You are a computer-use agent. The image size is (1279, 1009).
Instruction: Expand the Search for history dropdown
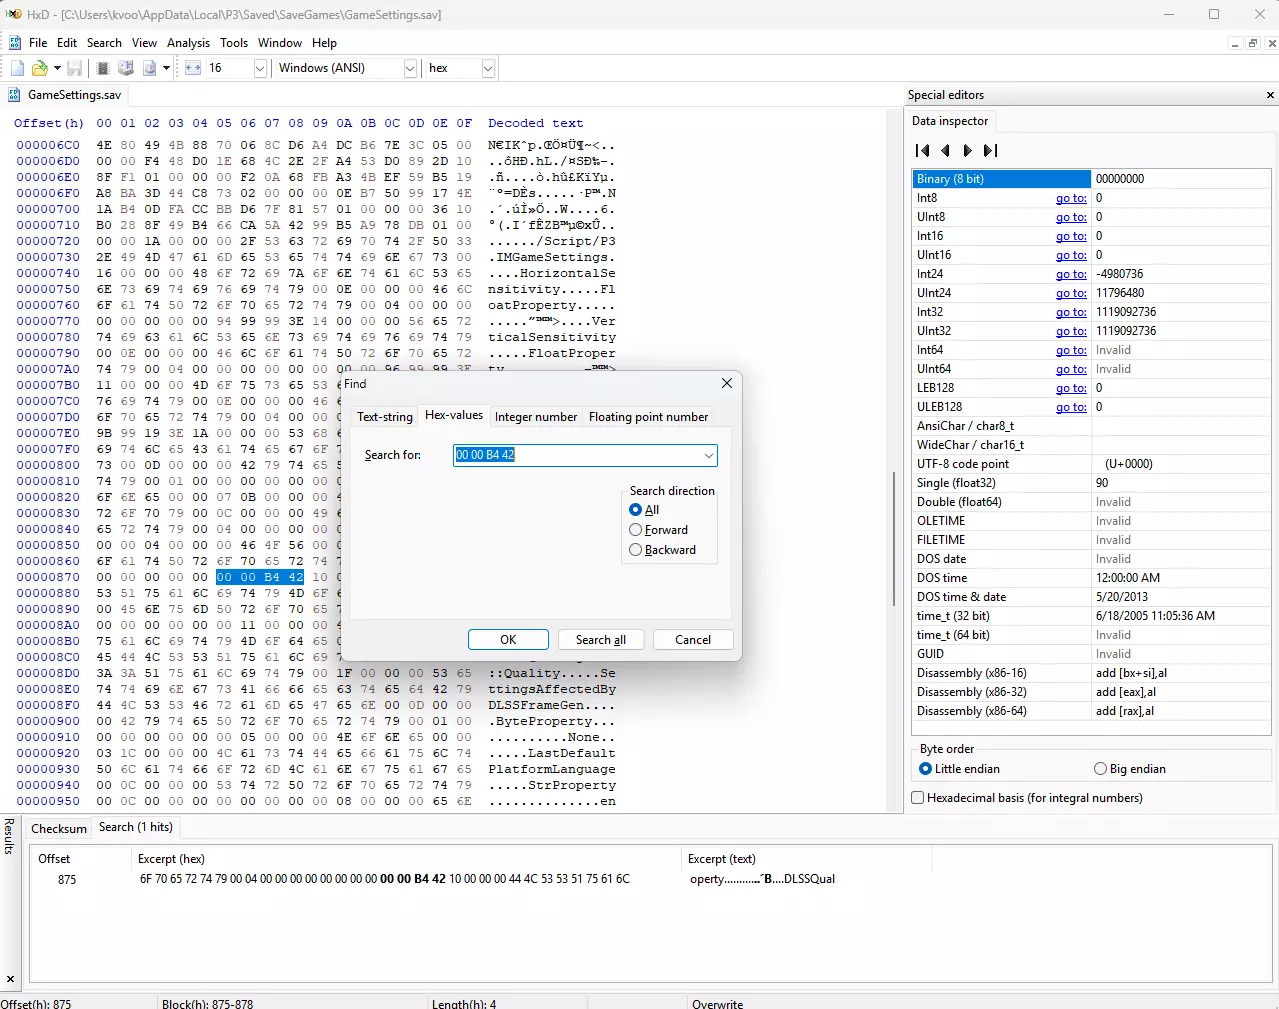click(709, 455)
